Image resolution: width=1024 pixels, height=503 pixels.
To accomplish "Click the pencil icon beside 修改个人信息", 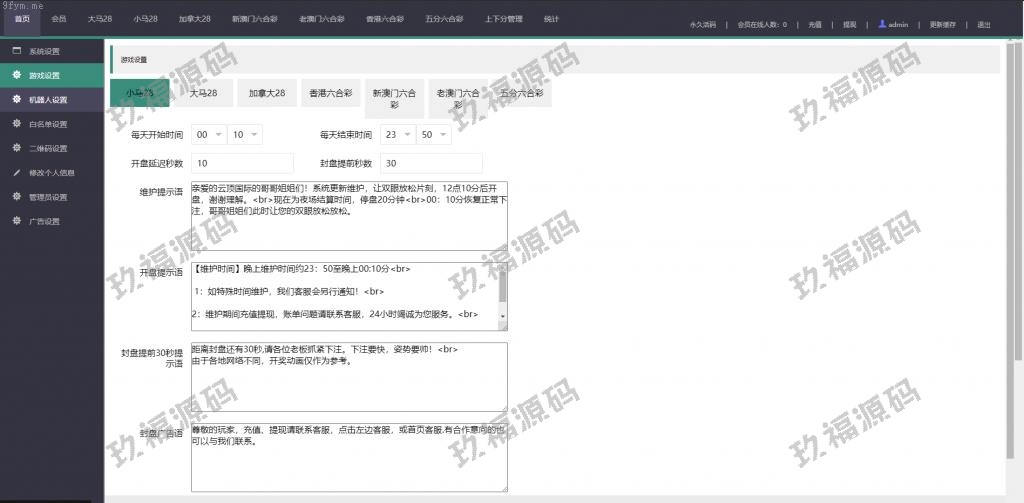I will pyautogui.click(x=17, y=172).
